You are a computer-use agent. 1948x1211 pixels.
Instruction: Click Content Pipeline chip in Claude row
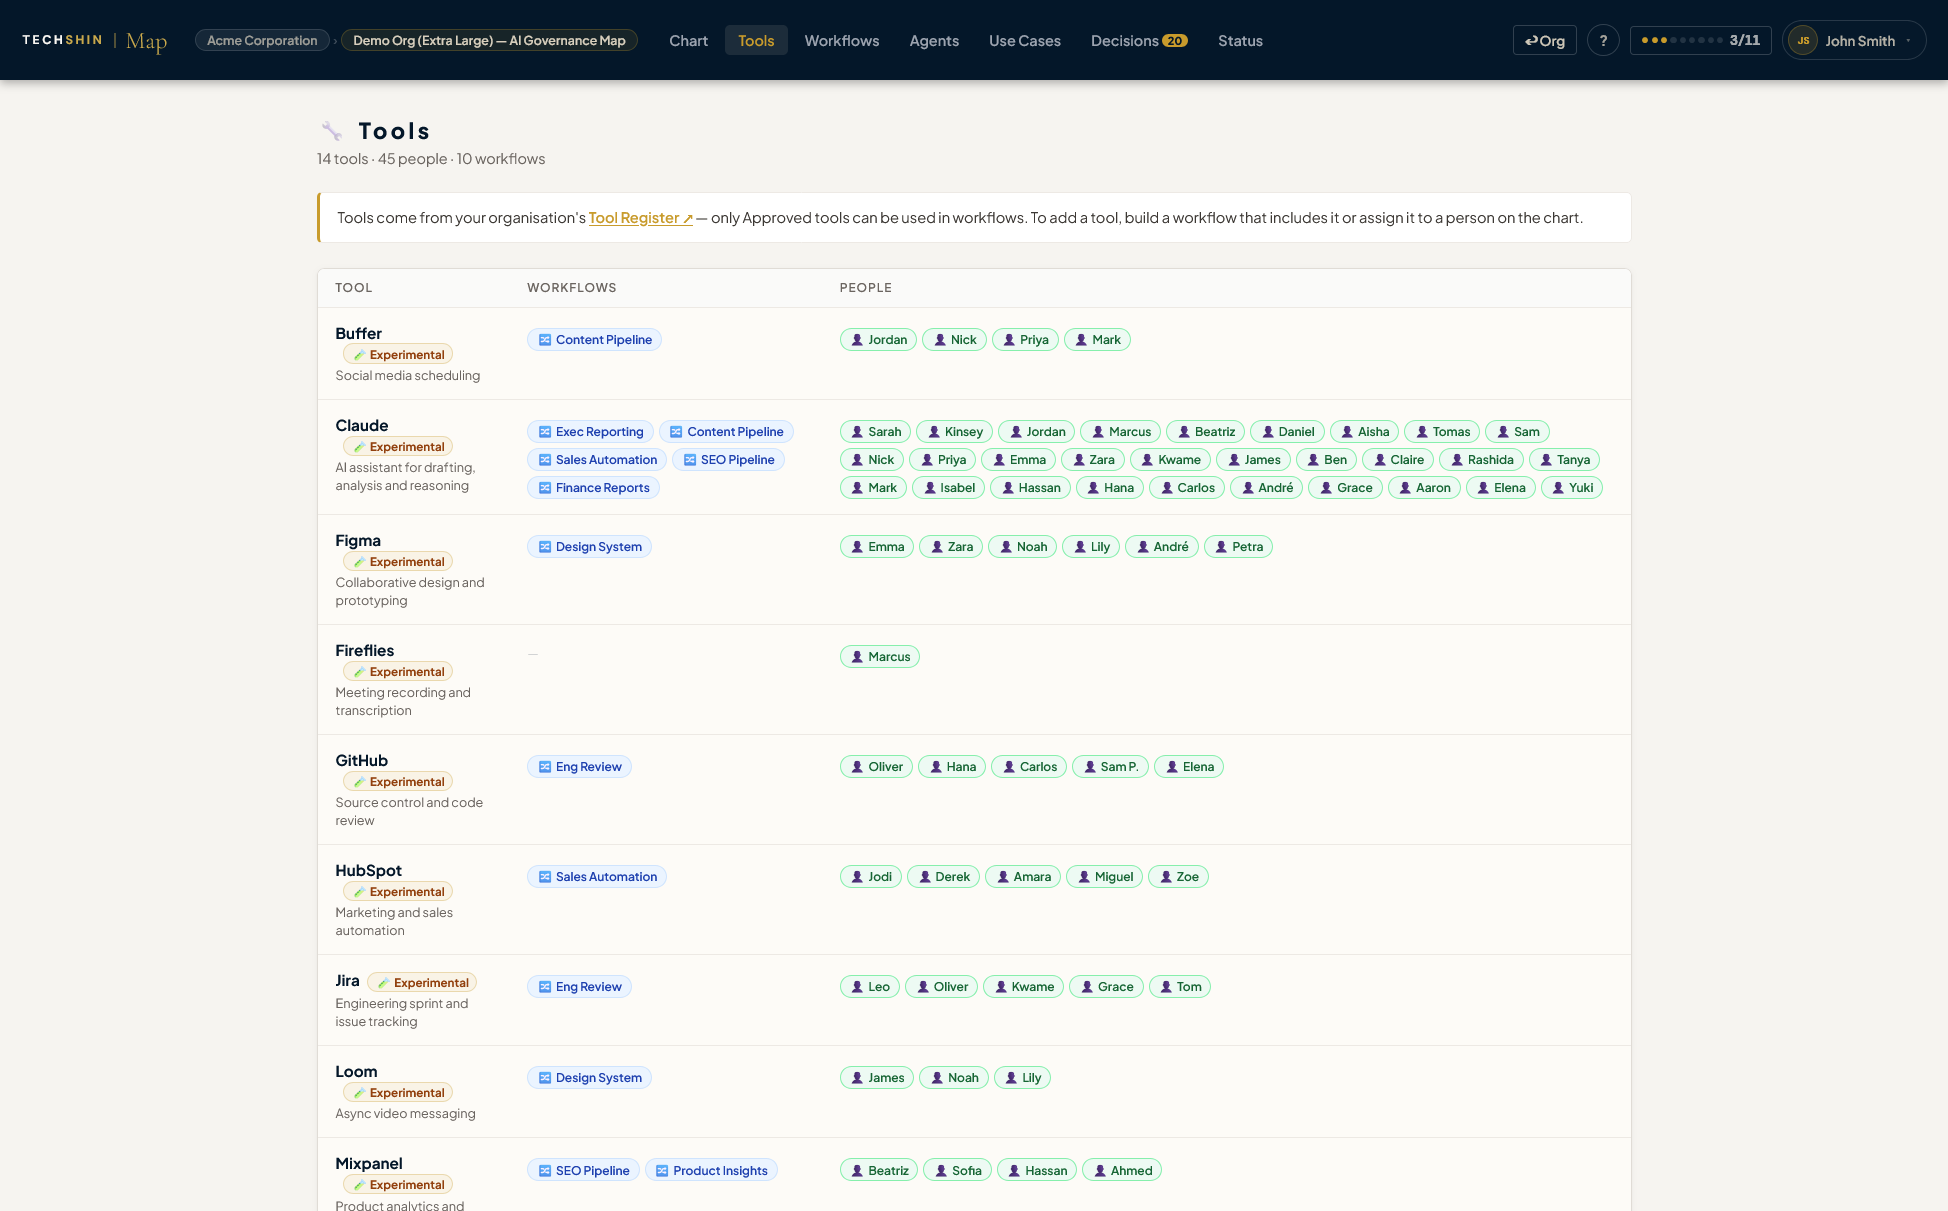tap(726, 432)
